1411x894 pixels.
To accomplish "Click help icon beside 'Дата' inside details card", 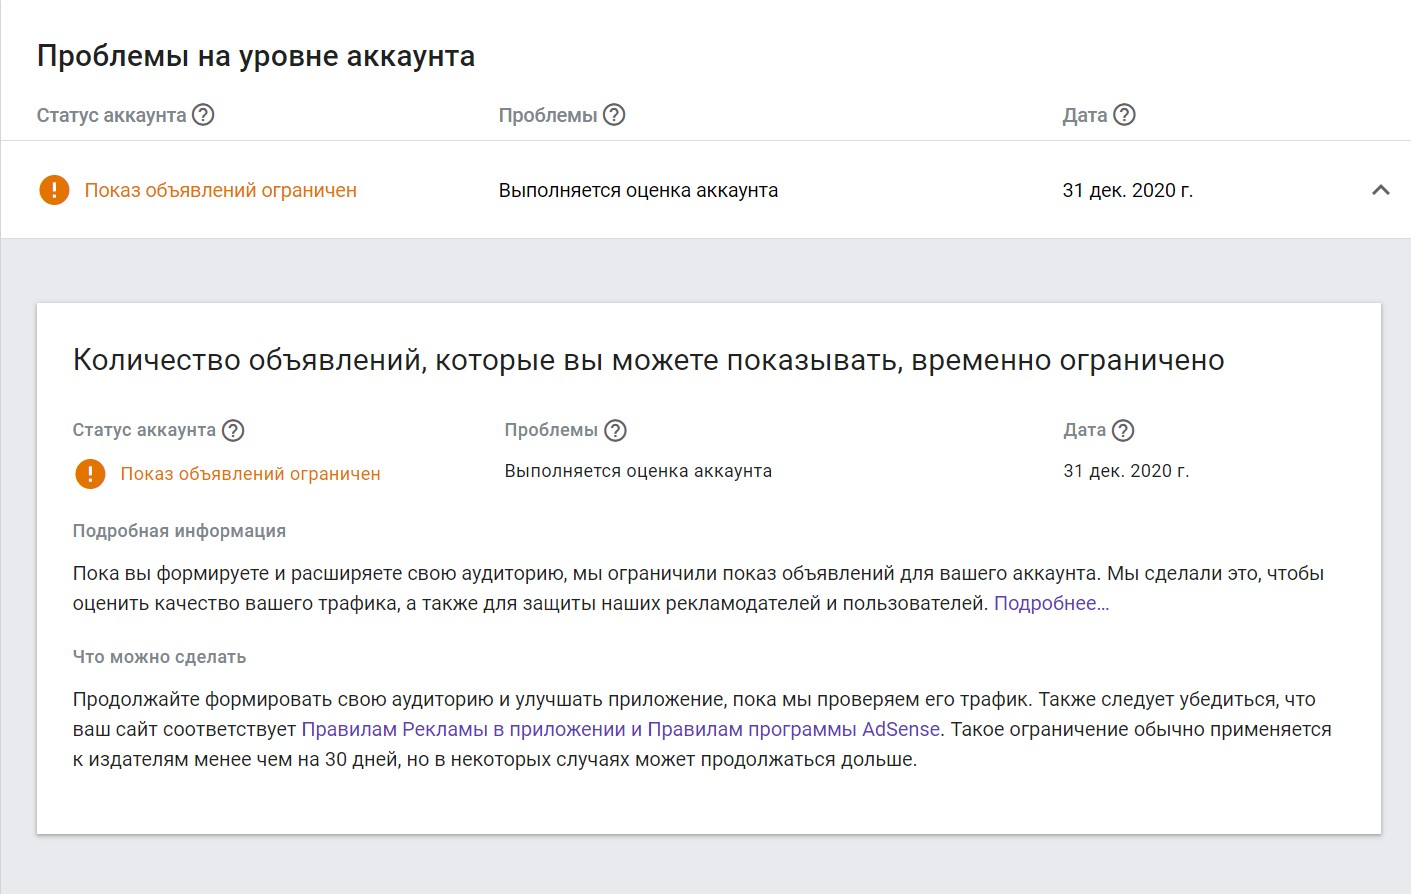I will 1123,431.
